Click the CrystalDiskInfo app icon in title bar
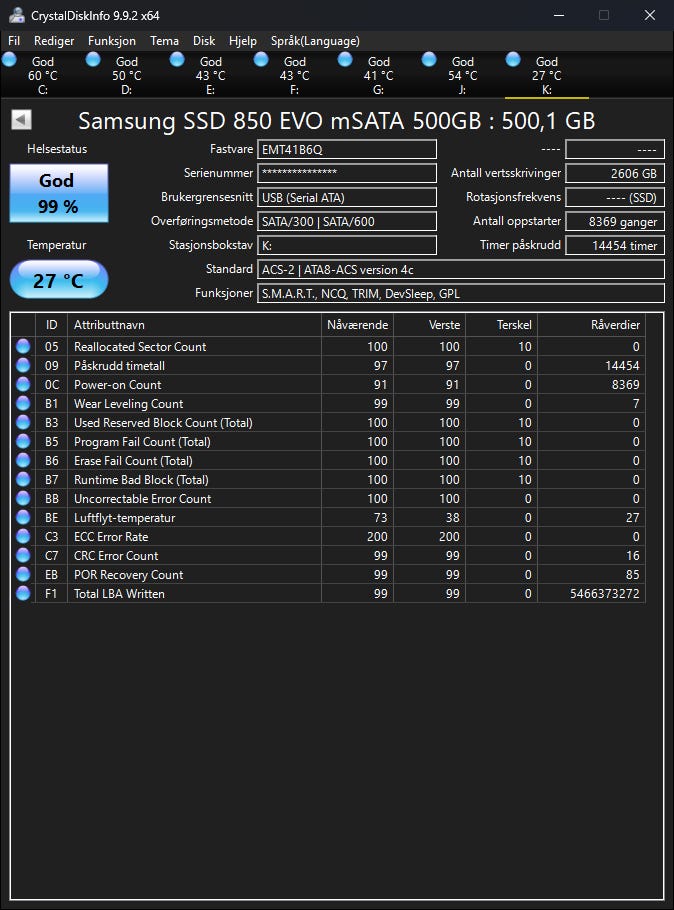 17,15
